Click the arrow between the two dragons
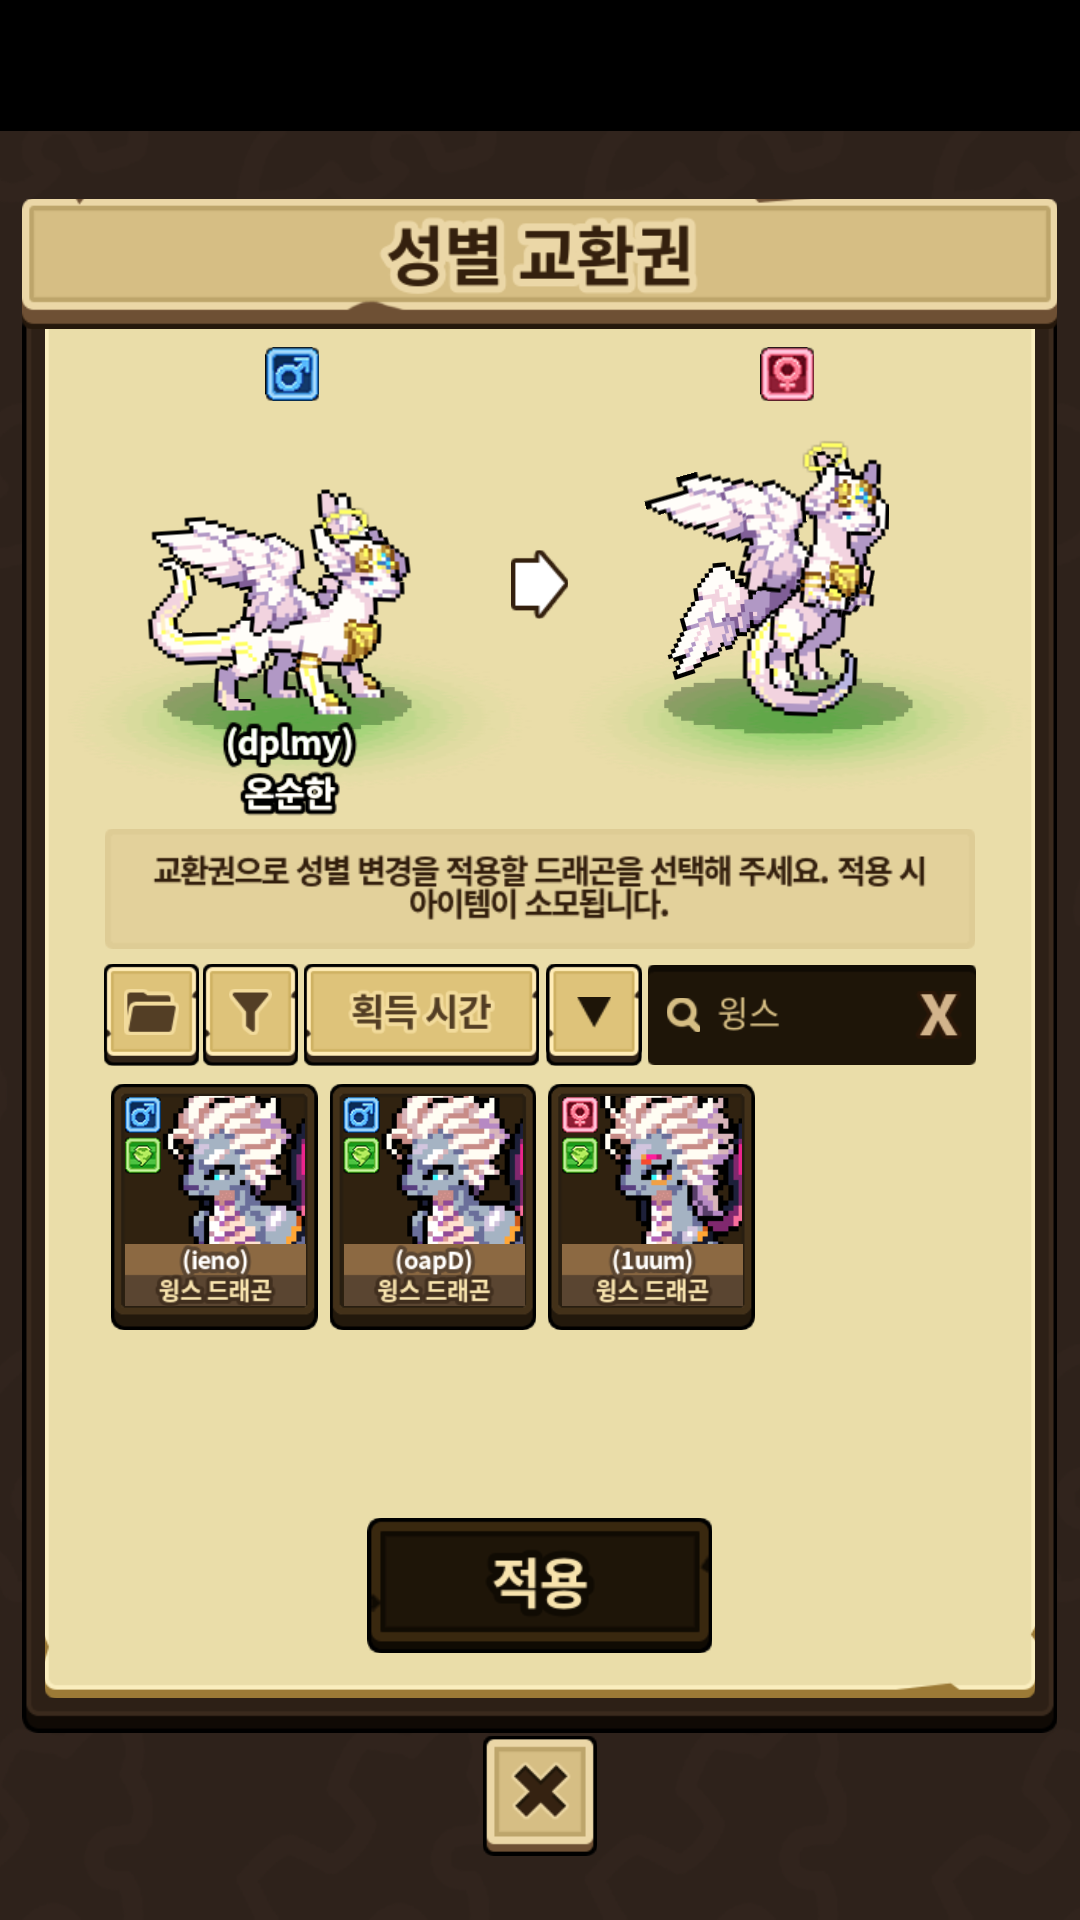The image size is (1080, 1920). point(539,583)
